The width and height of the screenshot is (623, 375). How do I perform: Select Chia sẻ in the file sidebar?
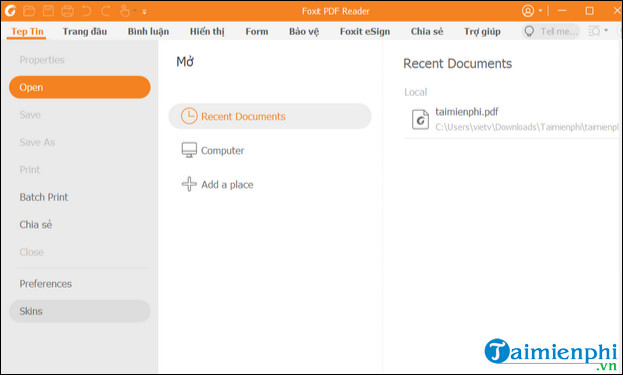(36, 224)
